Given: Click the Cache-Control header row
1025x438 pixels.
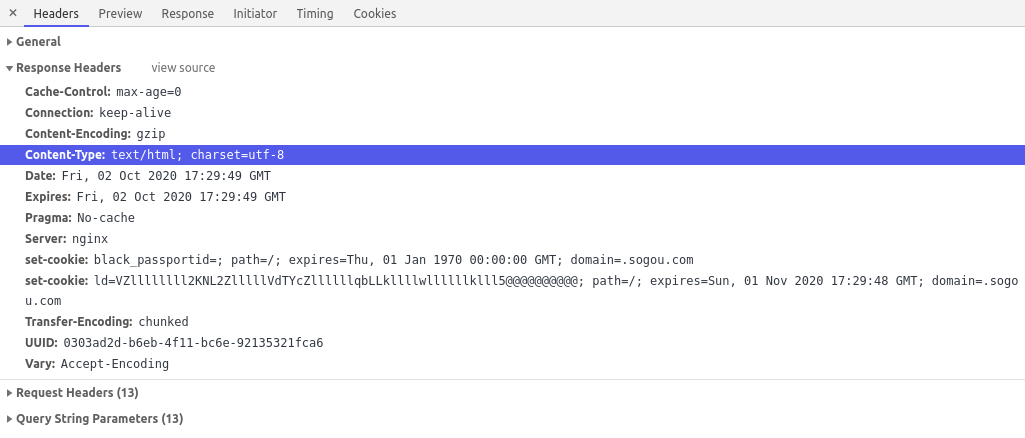Looking at the screenshot, I should coord(512,92).
